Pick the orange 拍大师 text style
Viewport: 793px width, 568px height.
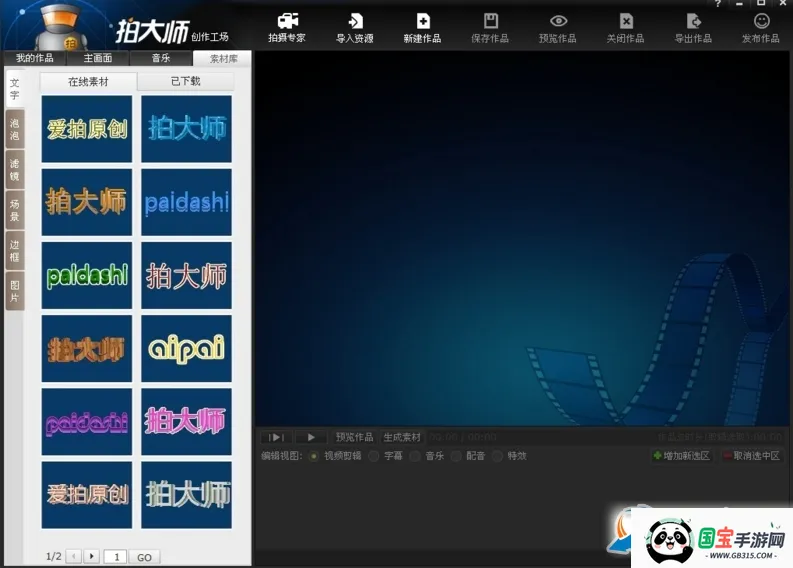pyautogui.click(x=87, y=202)
